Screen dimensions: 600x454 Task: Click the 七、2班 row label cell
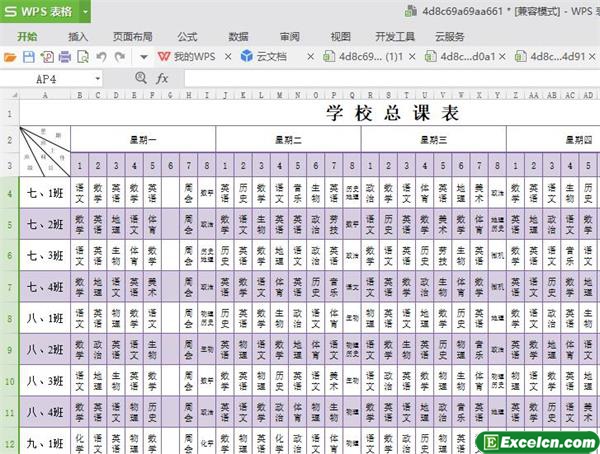click(x=45, y=224)
